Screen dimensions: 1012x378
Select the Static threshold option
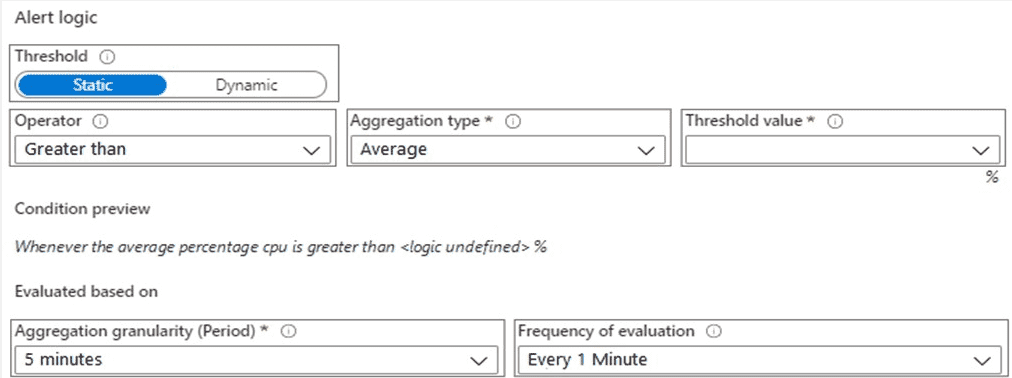pos(93,85)
